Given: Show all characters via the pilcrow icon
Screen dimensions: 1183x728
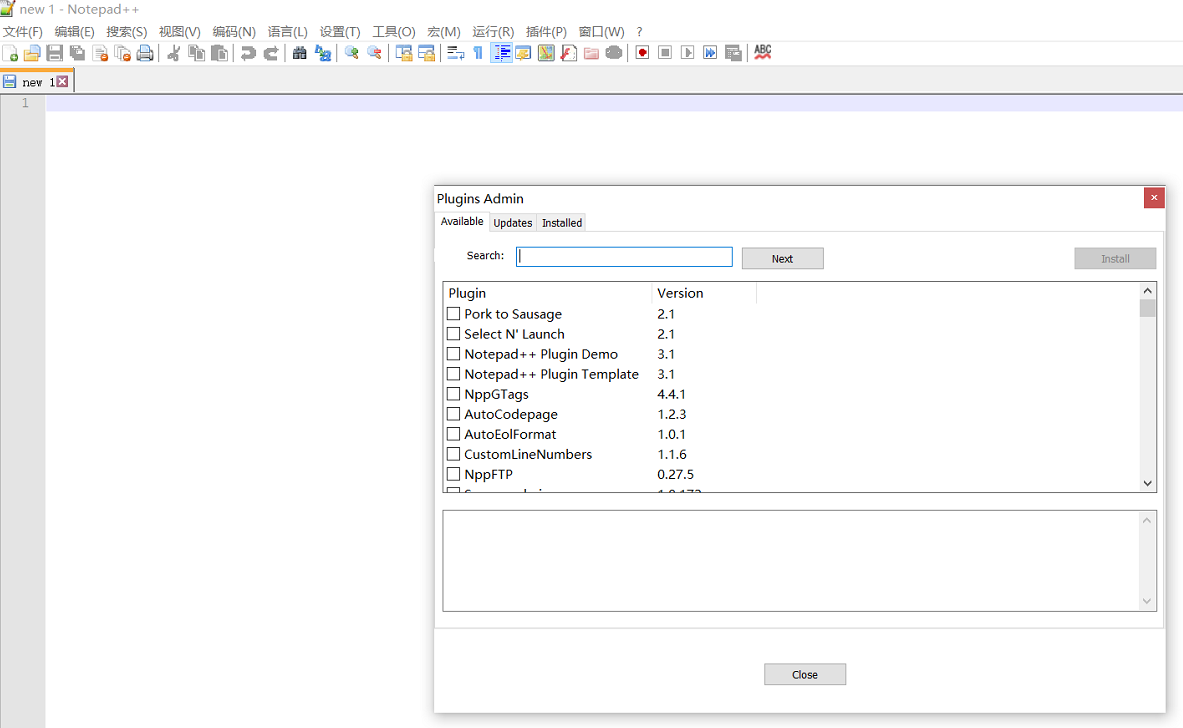Looking at the screenshot, I should pyautogui.click(x=478, y=53).
